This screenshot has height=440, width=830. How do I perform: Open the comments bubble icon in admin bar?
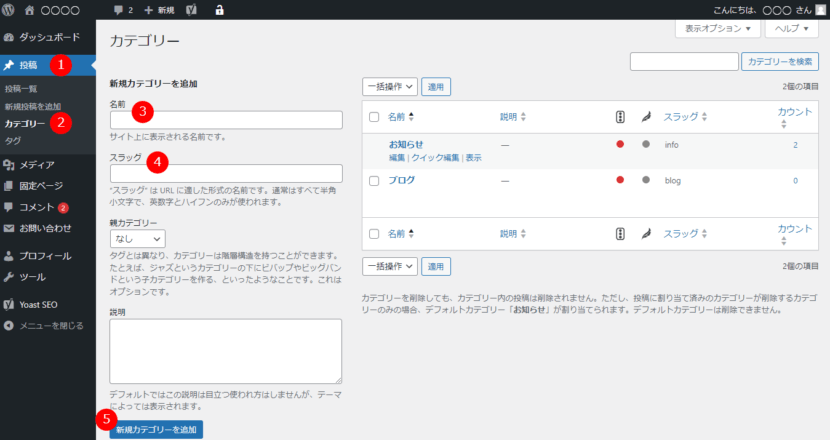click(x=117, y=9)
